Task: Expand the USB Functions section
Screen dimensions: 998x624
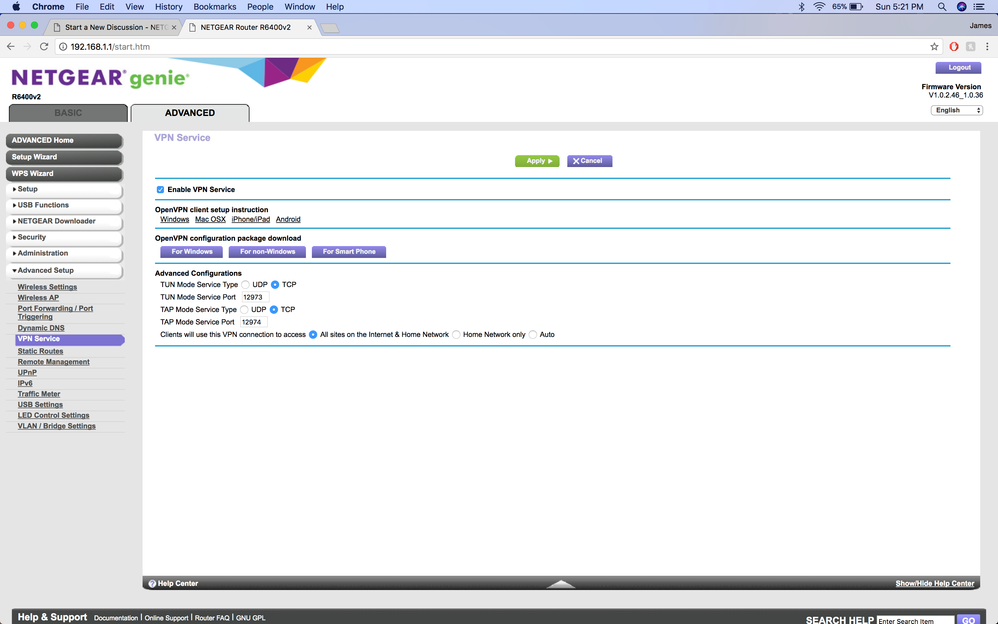Action: point(64,205)
